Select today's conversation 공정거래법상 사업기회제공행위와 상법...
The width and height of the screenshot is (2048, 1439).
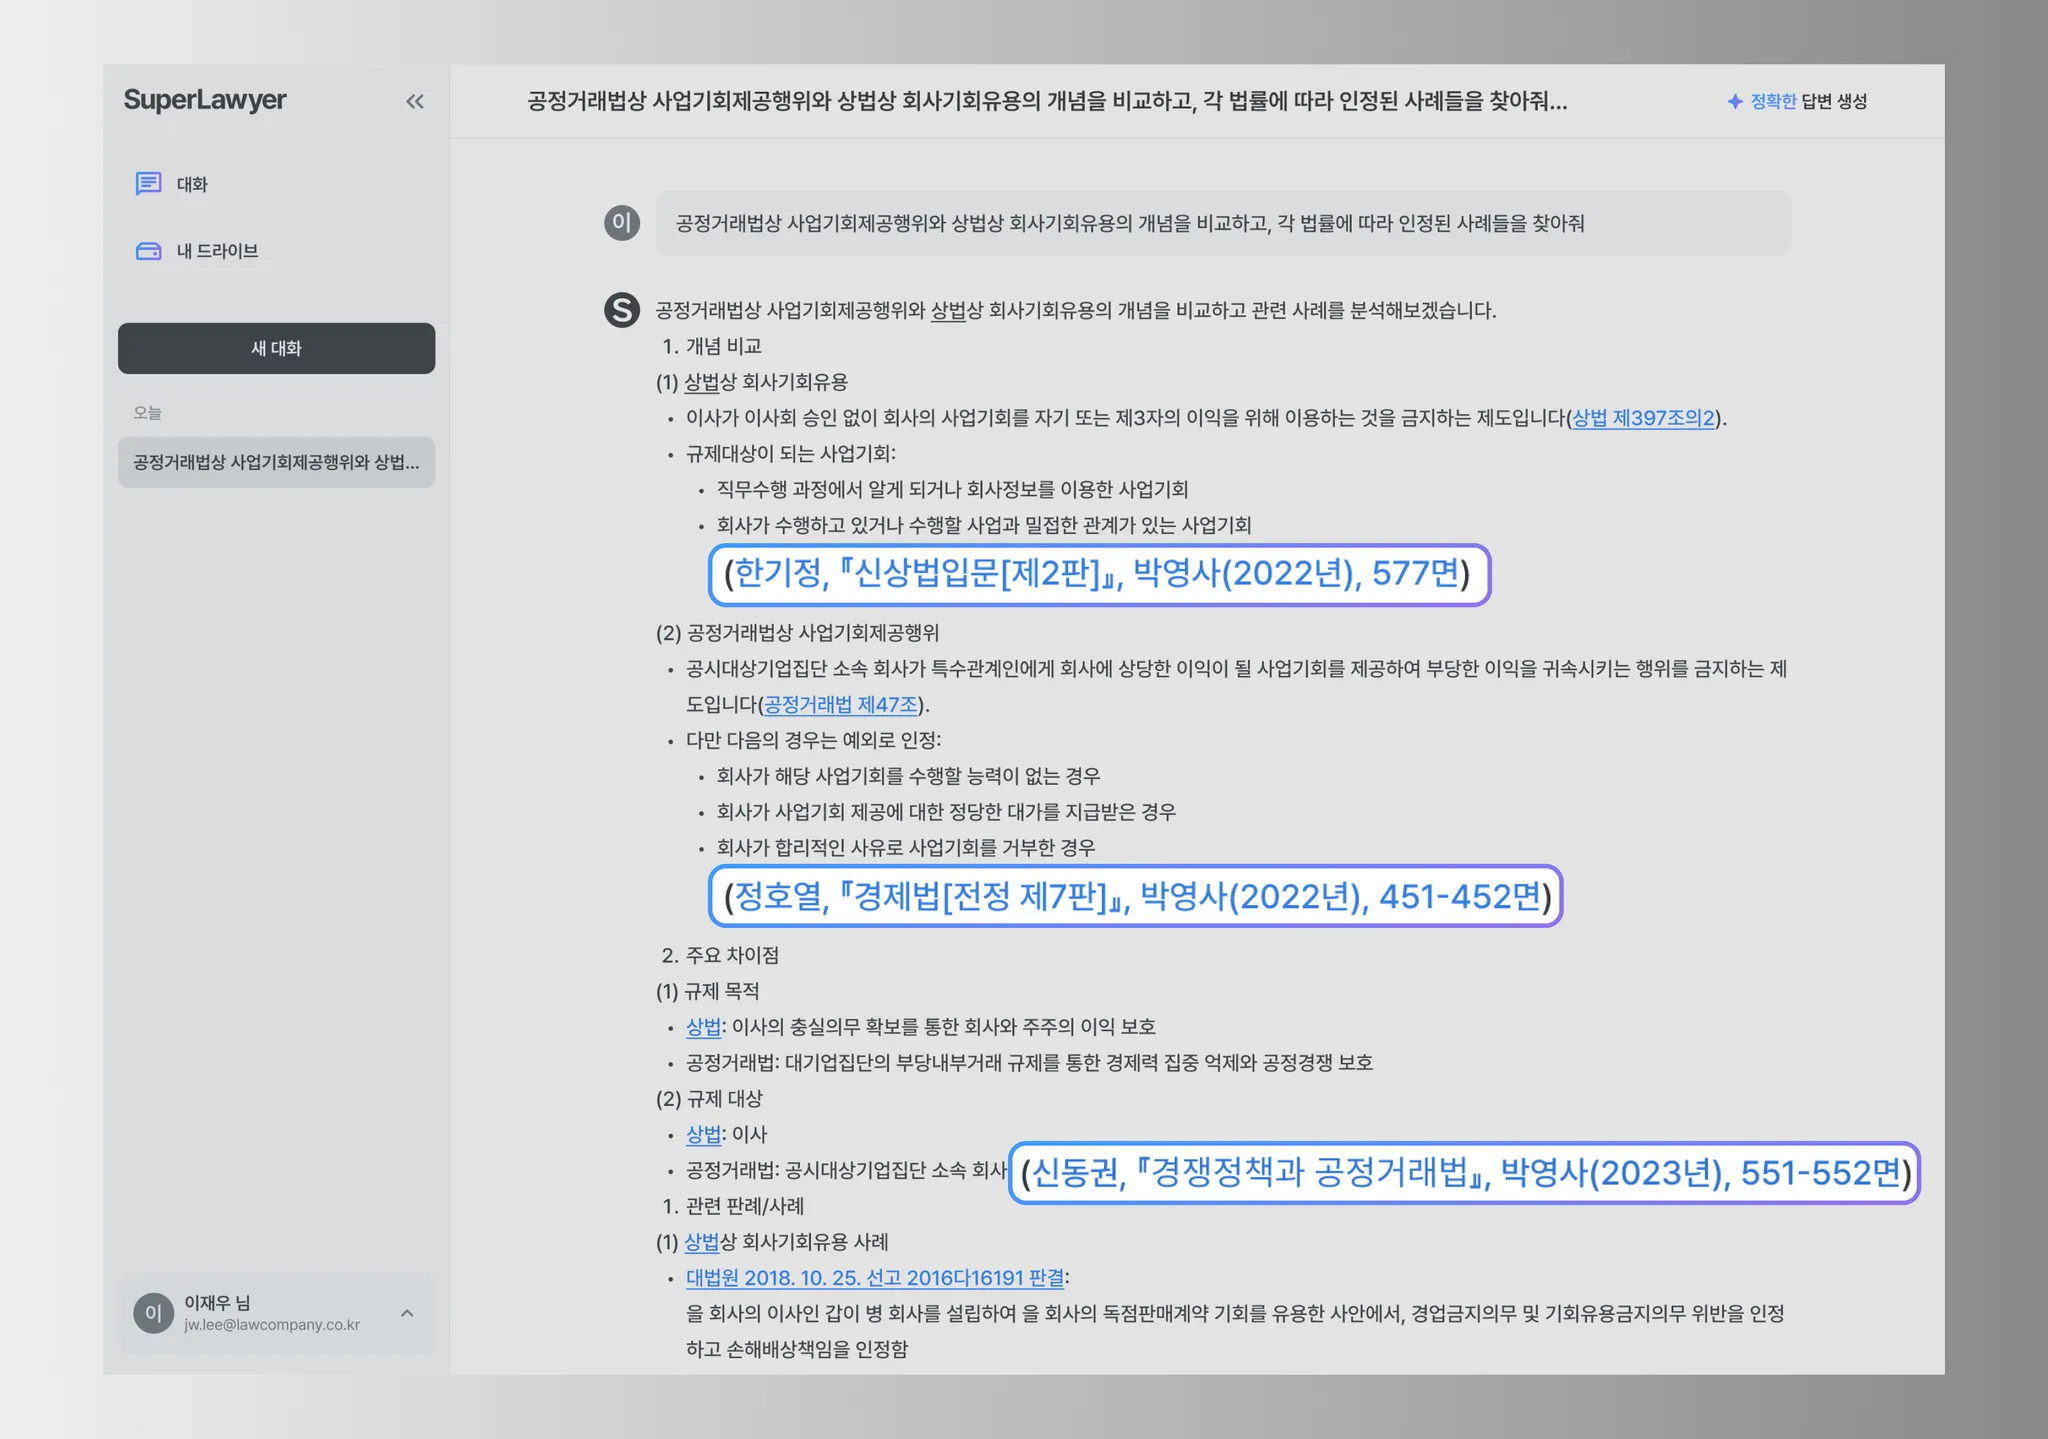point(276,462)
